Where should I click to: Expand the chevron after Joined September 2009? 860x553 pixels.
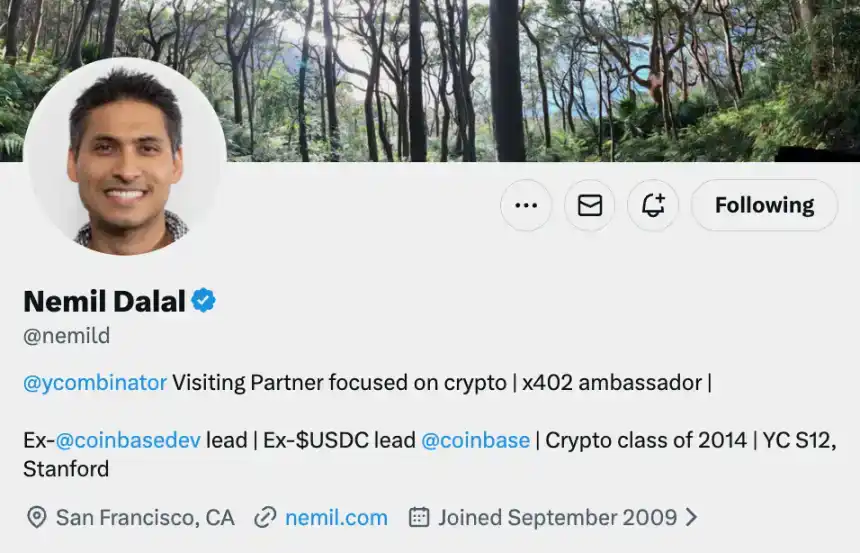691,517
